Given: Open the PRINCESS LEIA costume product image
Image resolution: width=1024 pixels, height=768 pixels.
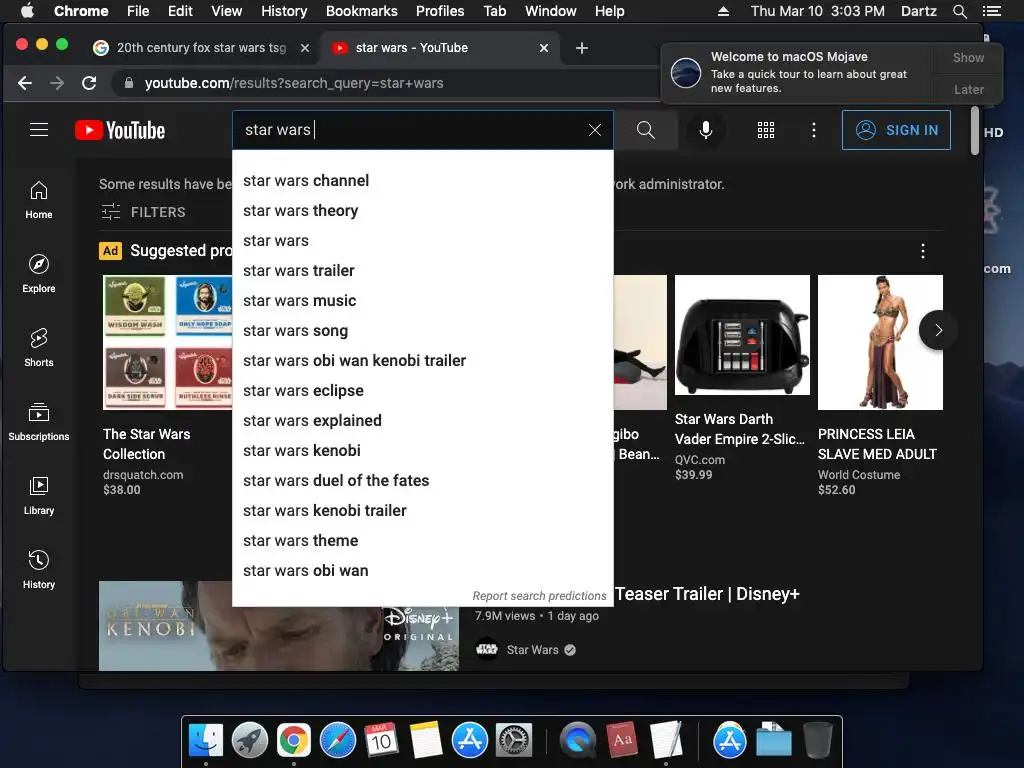Looking at the screenshot, I should pos(880,342).
